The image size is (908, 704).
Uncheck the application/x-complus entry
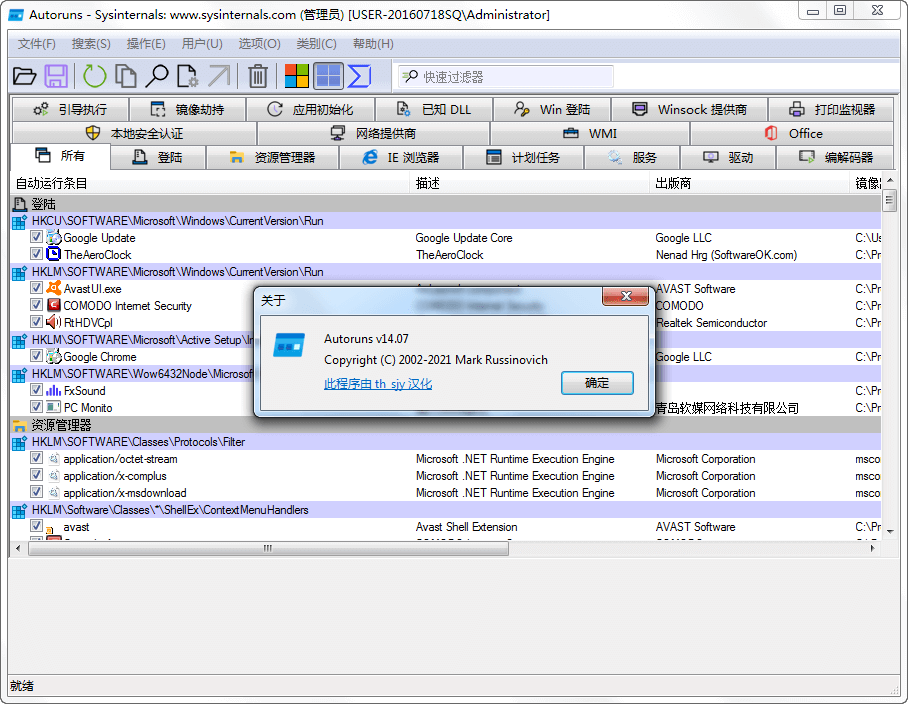pyautogui.click(x=36, y=475)
